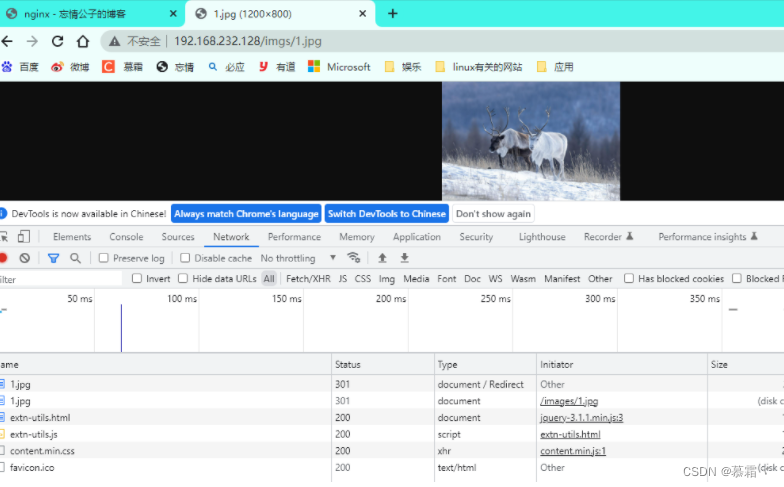The width and height of the screenshot is (784, 487).
Task: Open the browser home page
Action: (x=83, y=41)
